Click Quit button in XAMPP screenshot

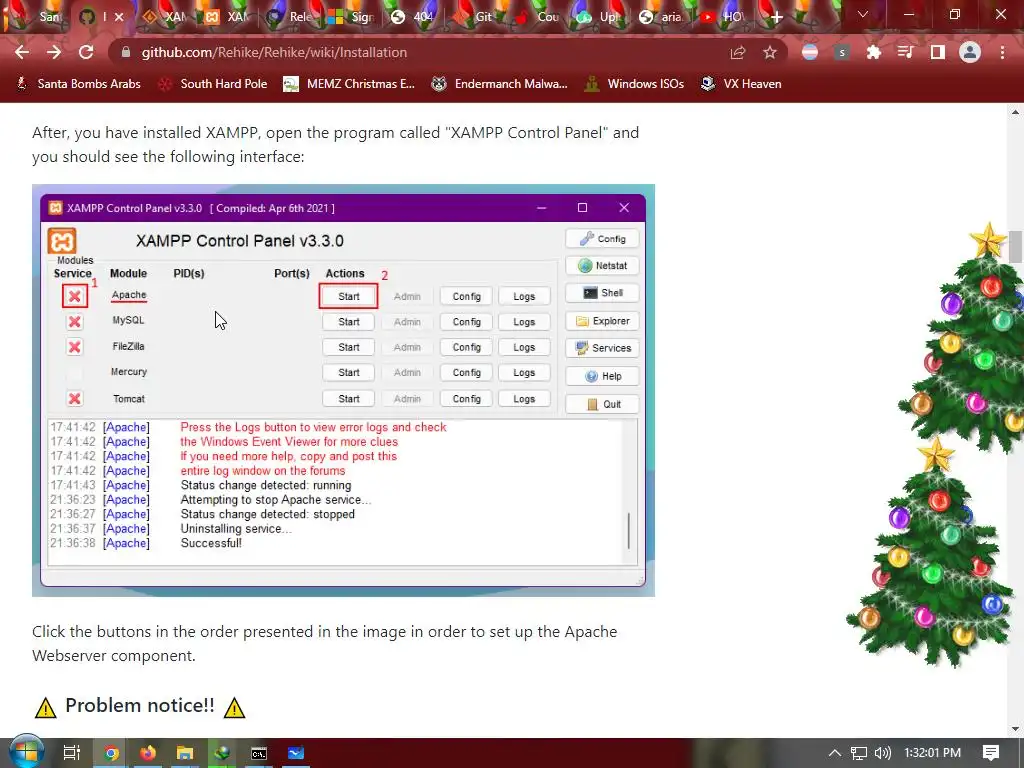(x=602, y=404)
